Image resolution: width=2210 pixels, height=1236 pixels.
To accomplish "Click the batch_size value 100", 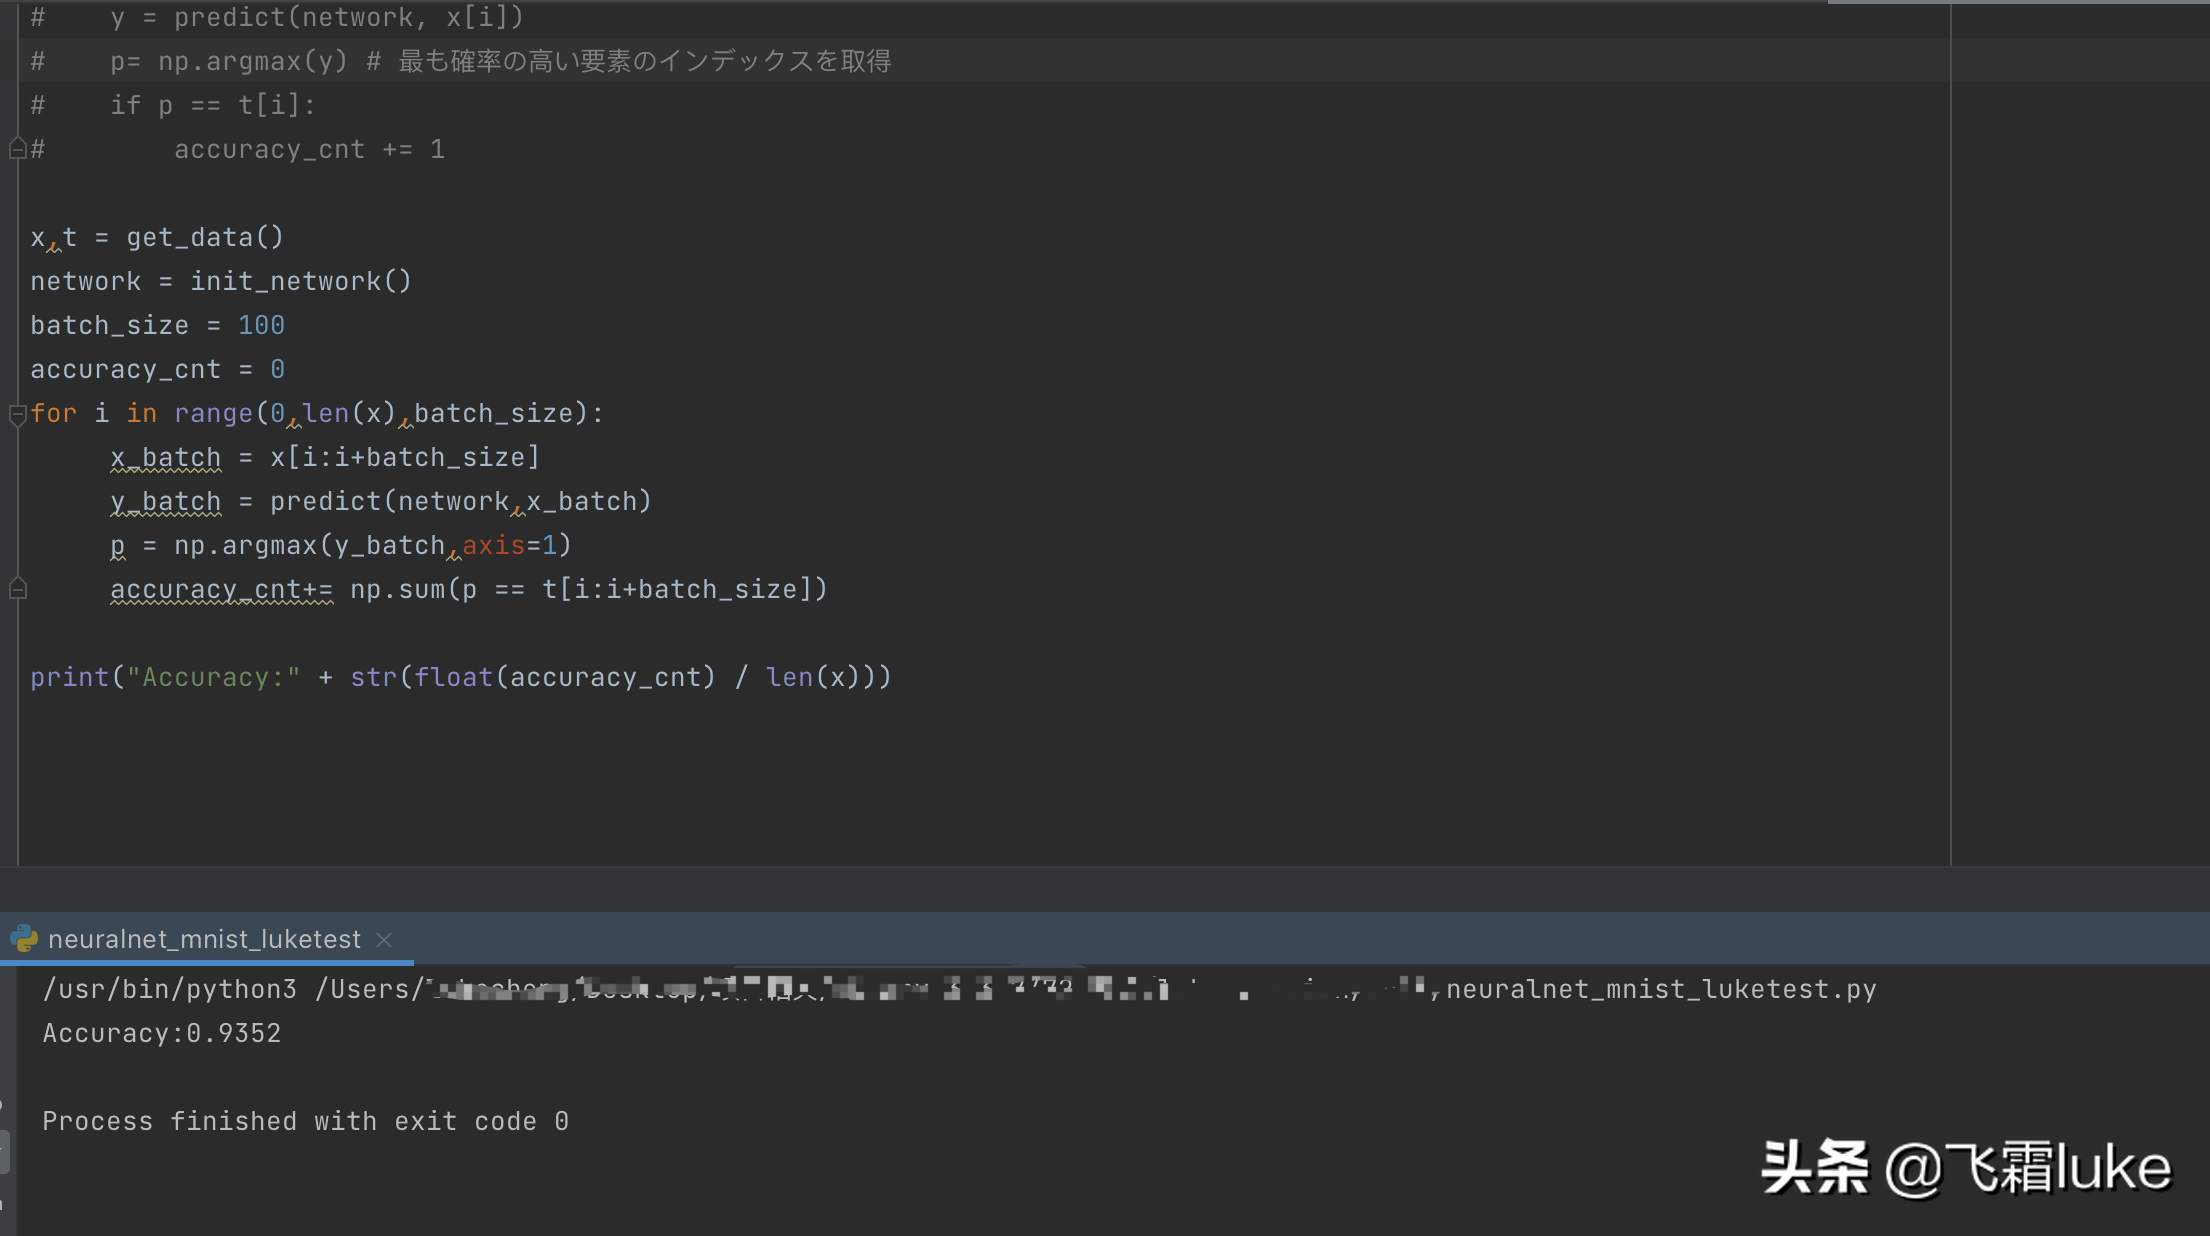I will pos(261,325).
